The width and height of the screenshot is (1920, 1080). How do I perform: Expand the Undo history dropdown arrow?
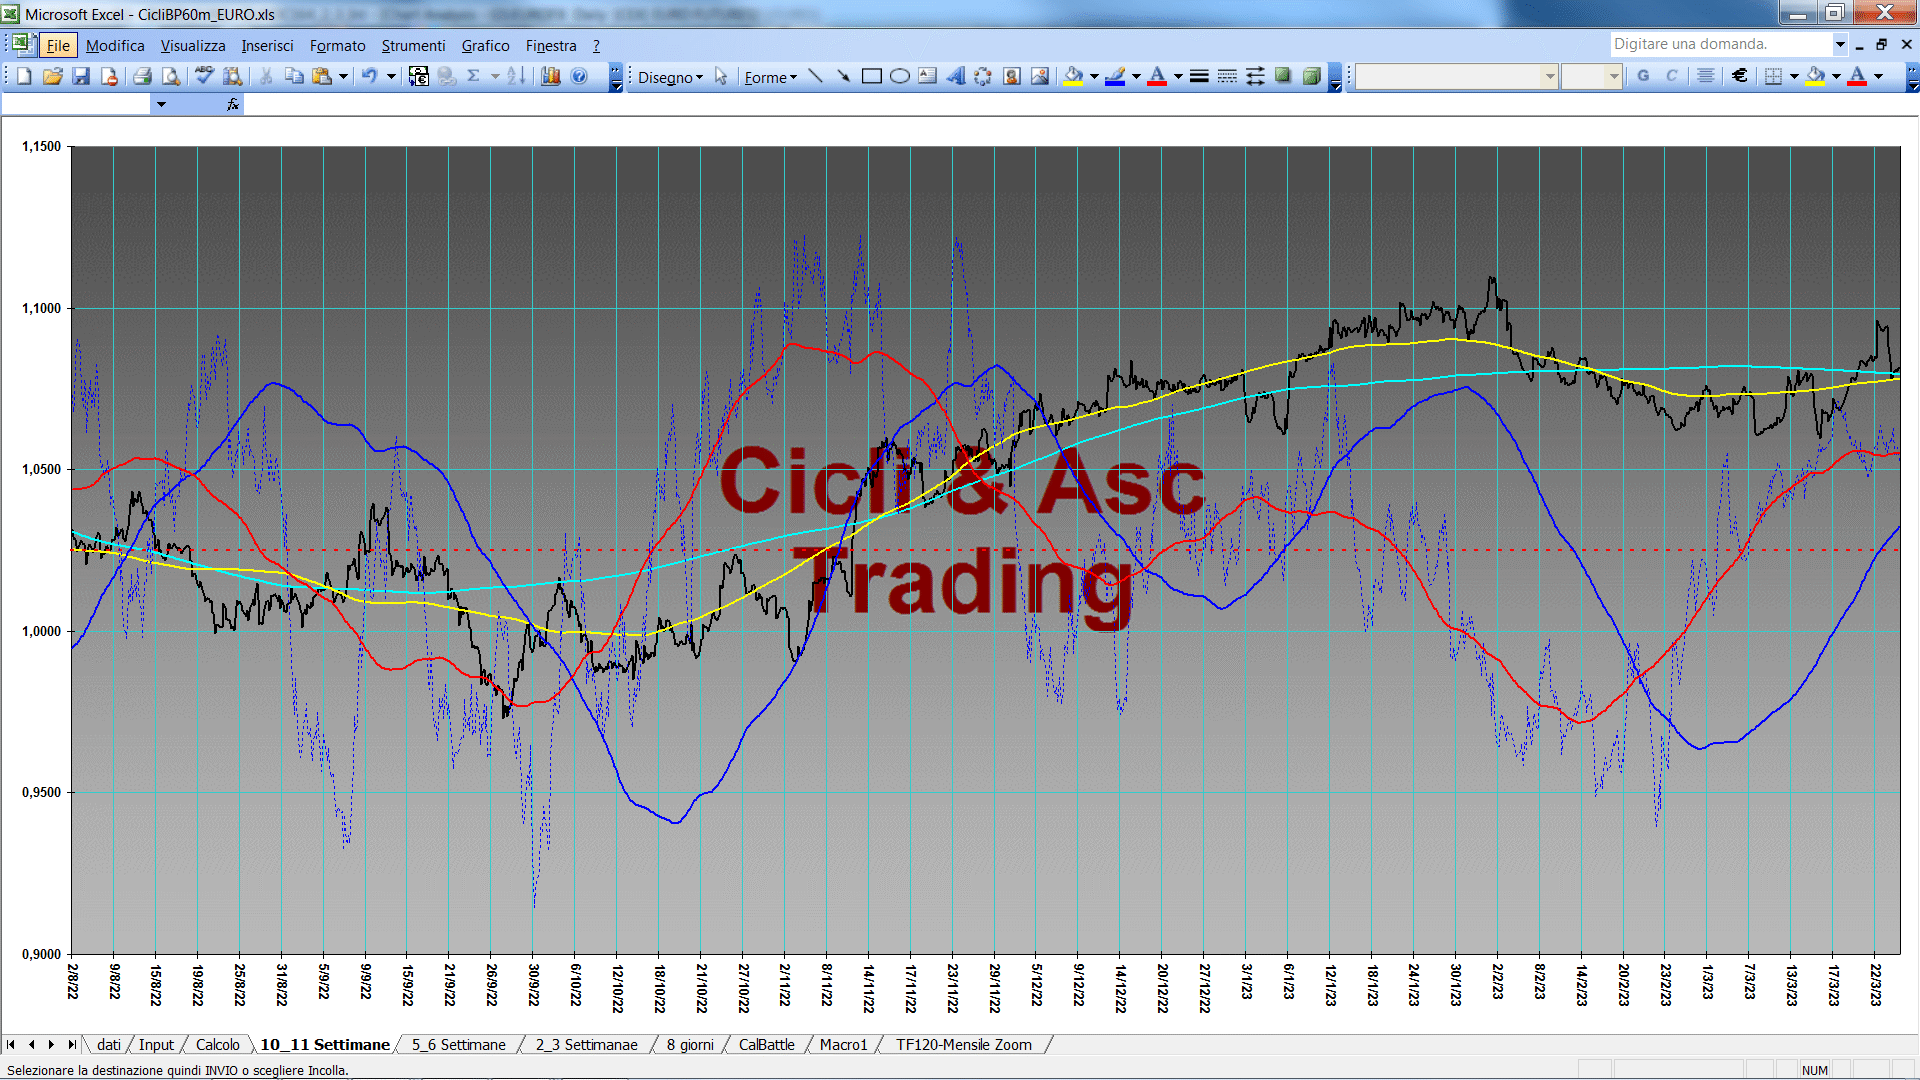pyautogui.click(x=391, y=77)
